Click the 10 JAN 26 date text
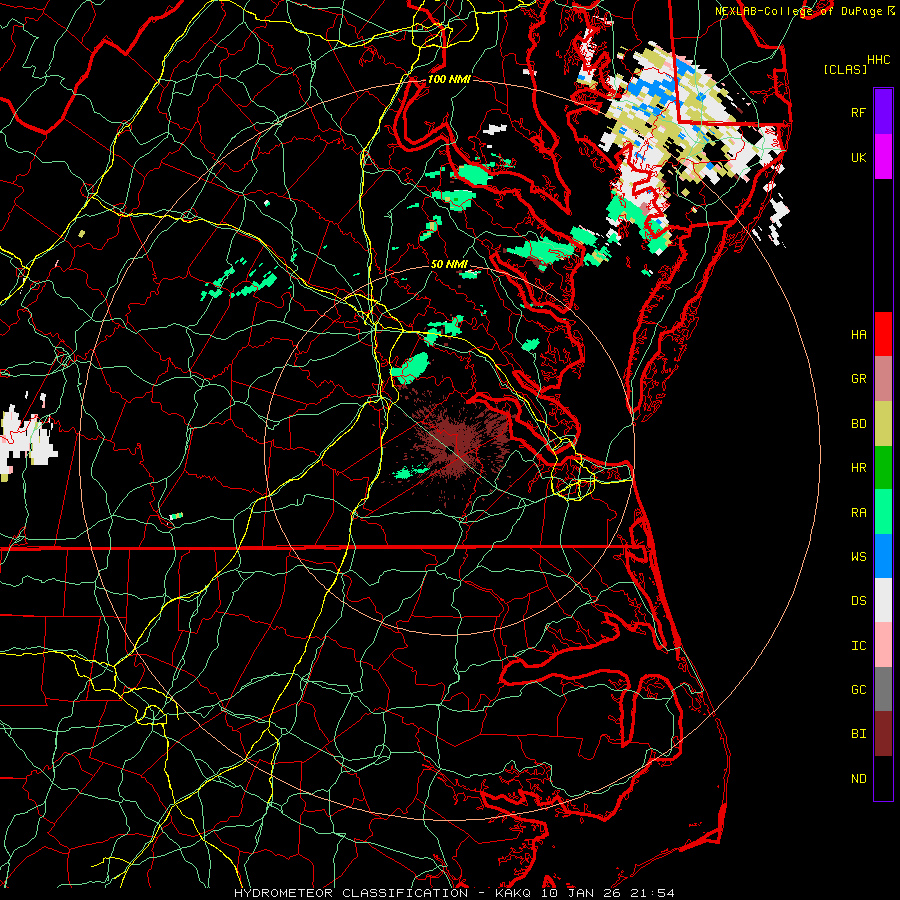The image size is (900, 900). tap(582, 893)
